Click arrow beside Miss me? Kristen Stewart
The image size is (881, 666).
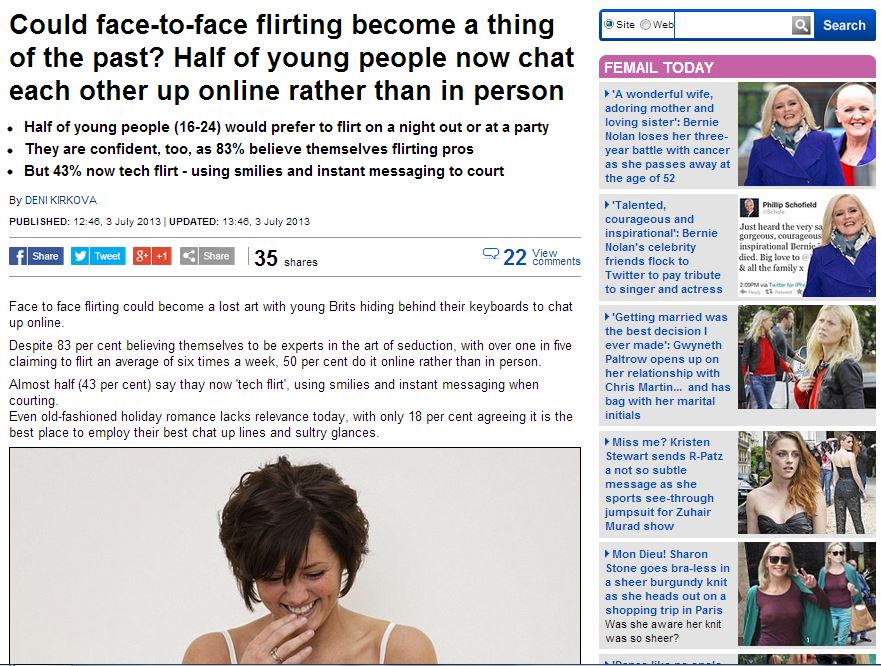tap(607, 442)
